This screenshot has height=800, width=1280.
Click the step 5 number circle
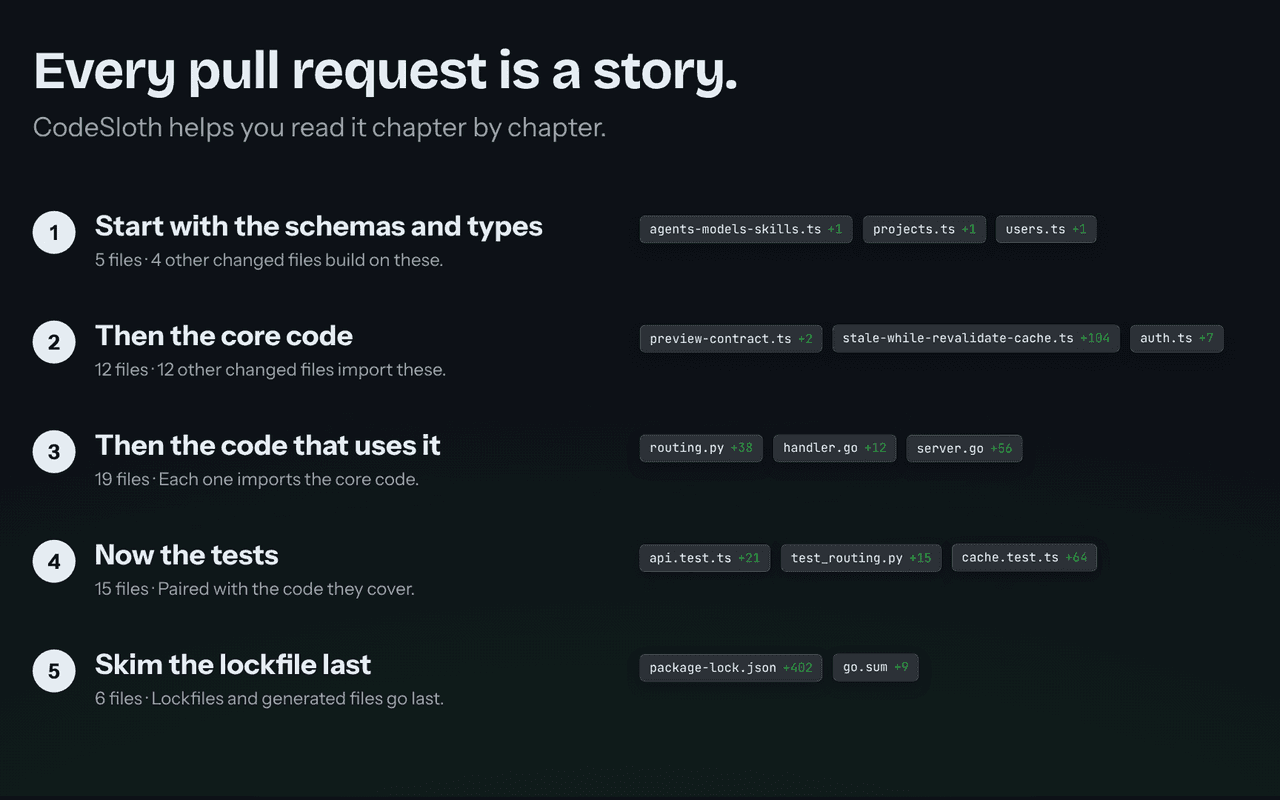[54, 671]
